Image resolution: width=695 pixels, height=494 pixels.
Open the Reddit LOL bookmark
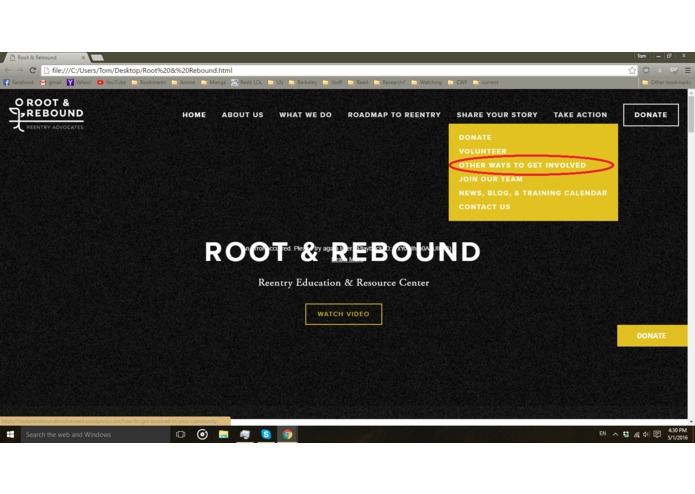(x=246, y=82)
